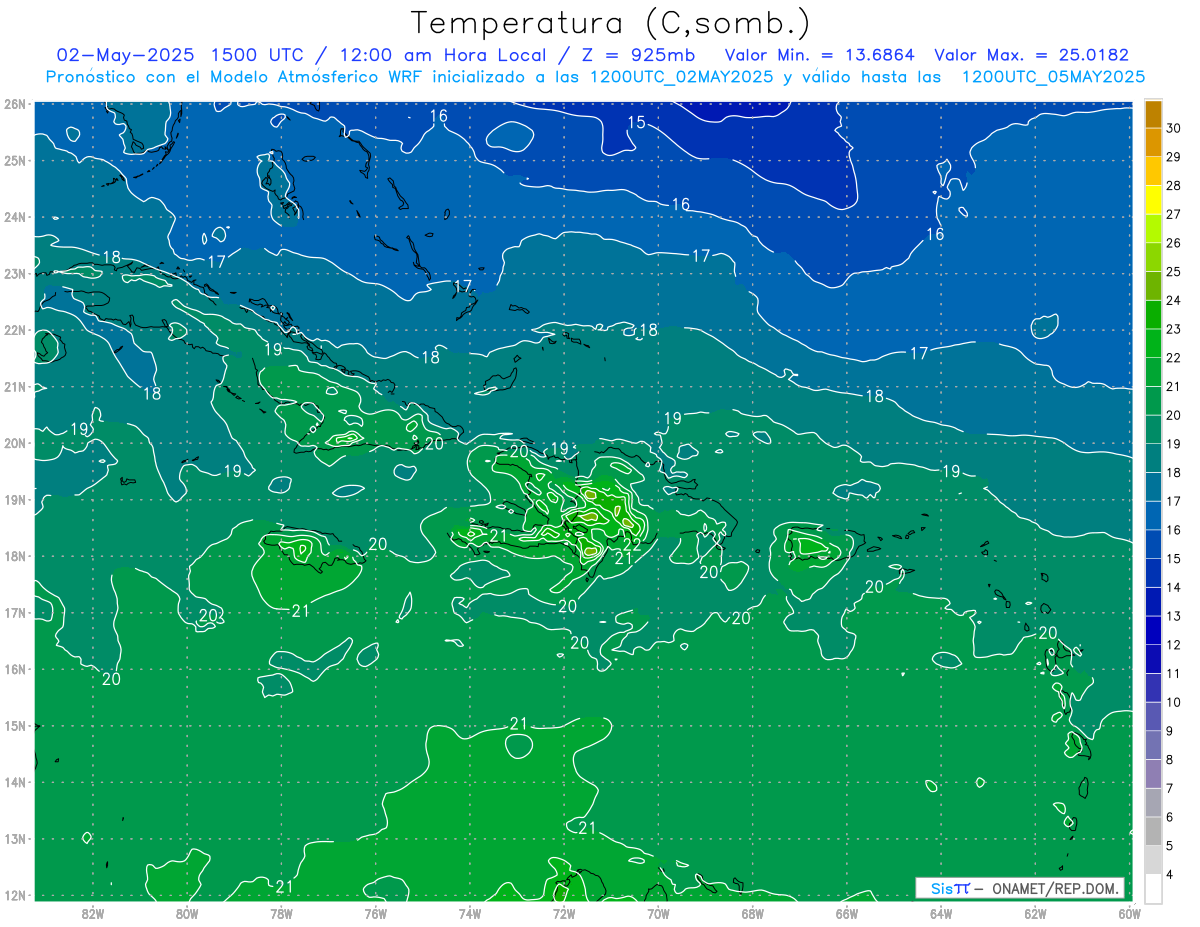Click the 'Temperatura (C,somb.)' map title
The height and width of the screenshot is (927, 1200).
coord(611,24)
